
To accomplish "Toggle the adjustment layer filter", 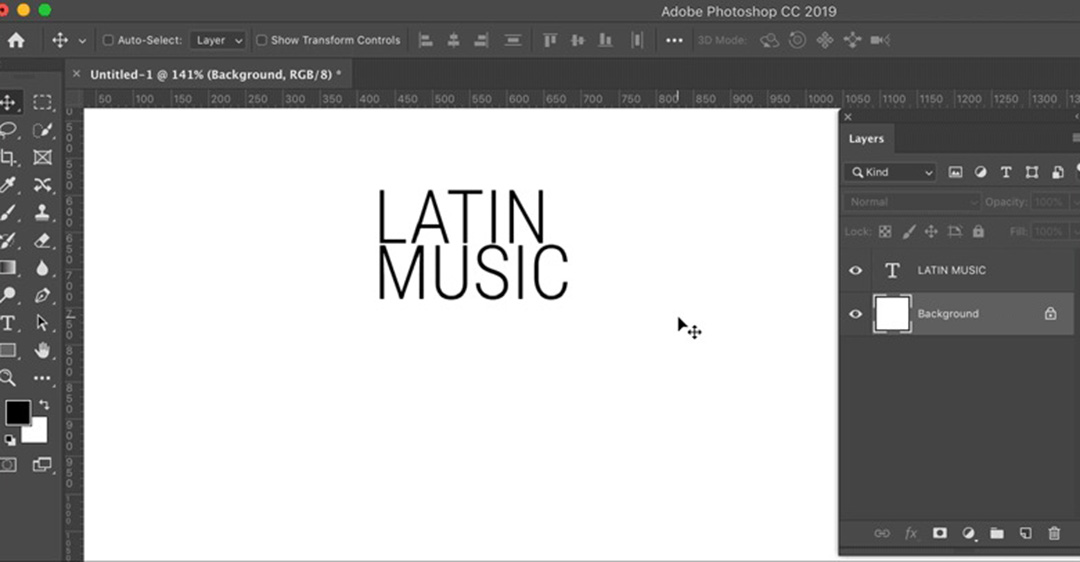I will coord(980,172).
